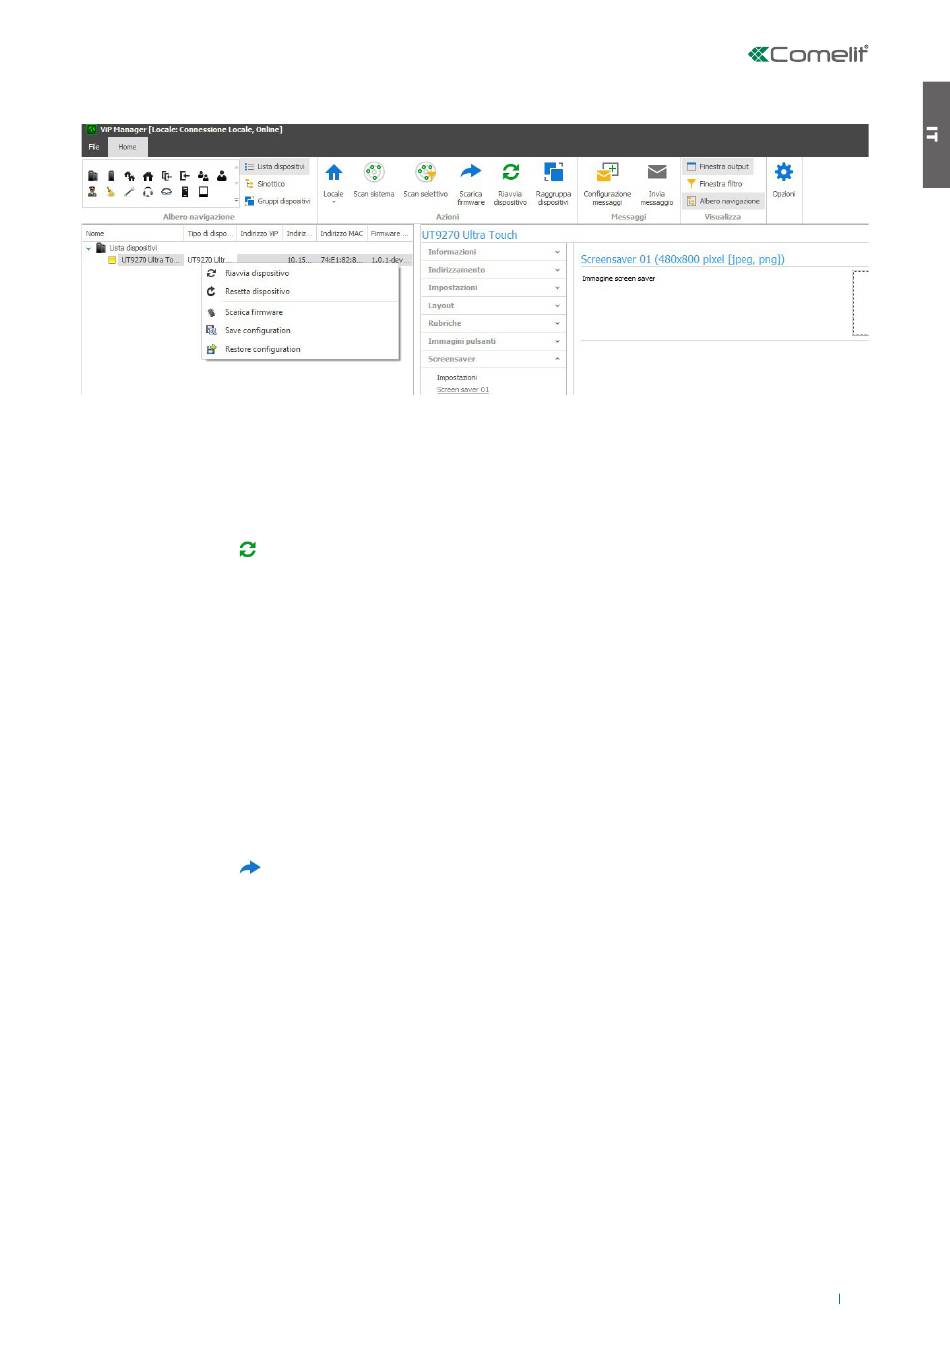950x1348 pixels.
Task: Select the Home ribbon tab
Action: click(x=127, y=147)
